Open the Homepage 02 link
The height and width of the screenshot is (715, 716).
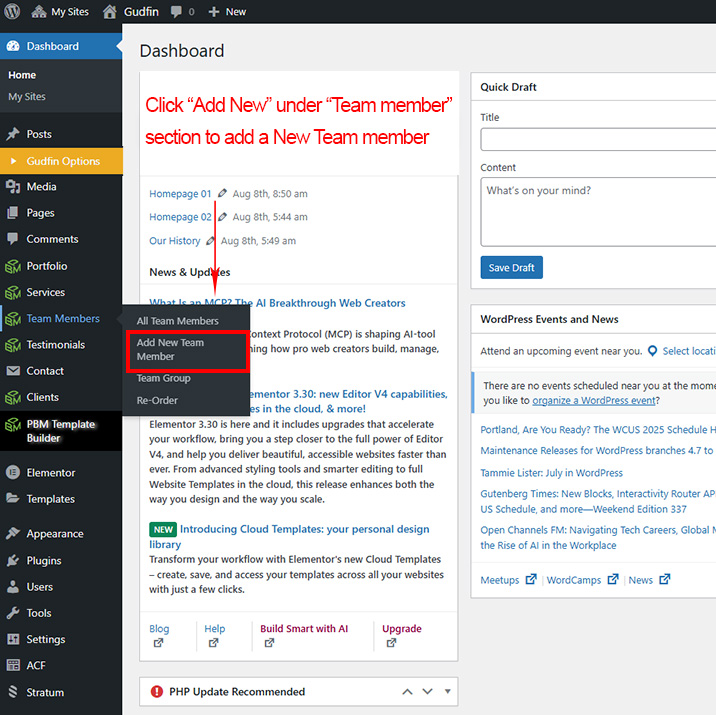click(x=180, y=217)
